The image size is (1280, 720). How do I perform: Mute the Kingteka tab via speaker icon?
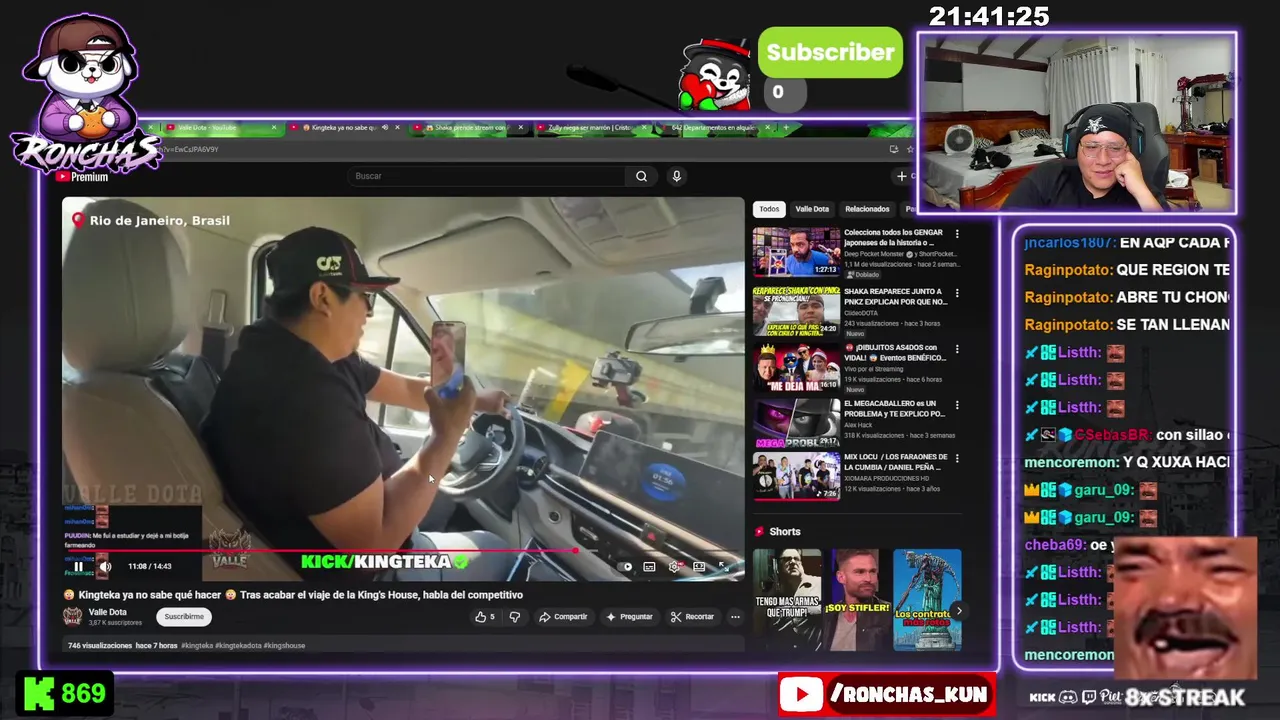pyautogui.click(x=385, y=128)
